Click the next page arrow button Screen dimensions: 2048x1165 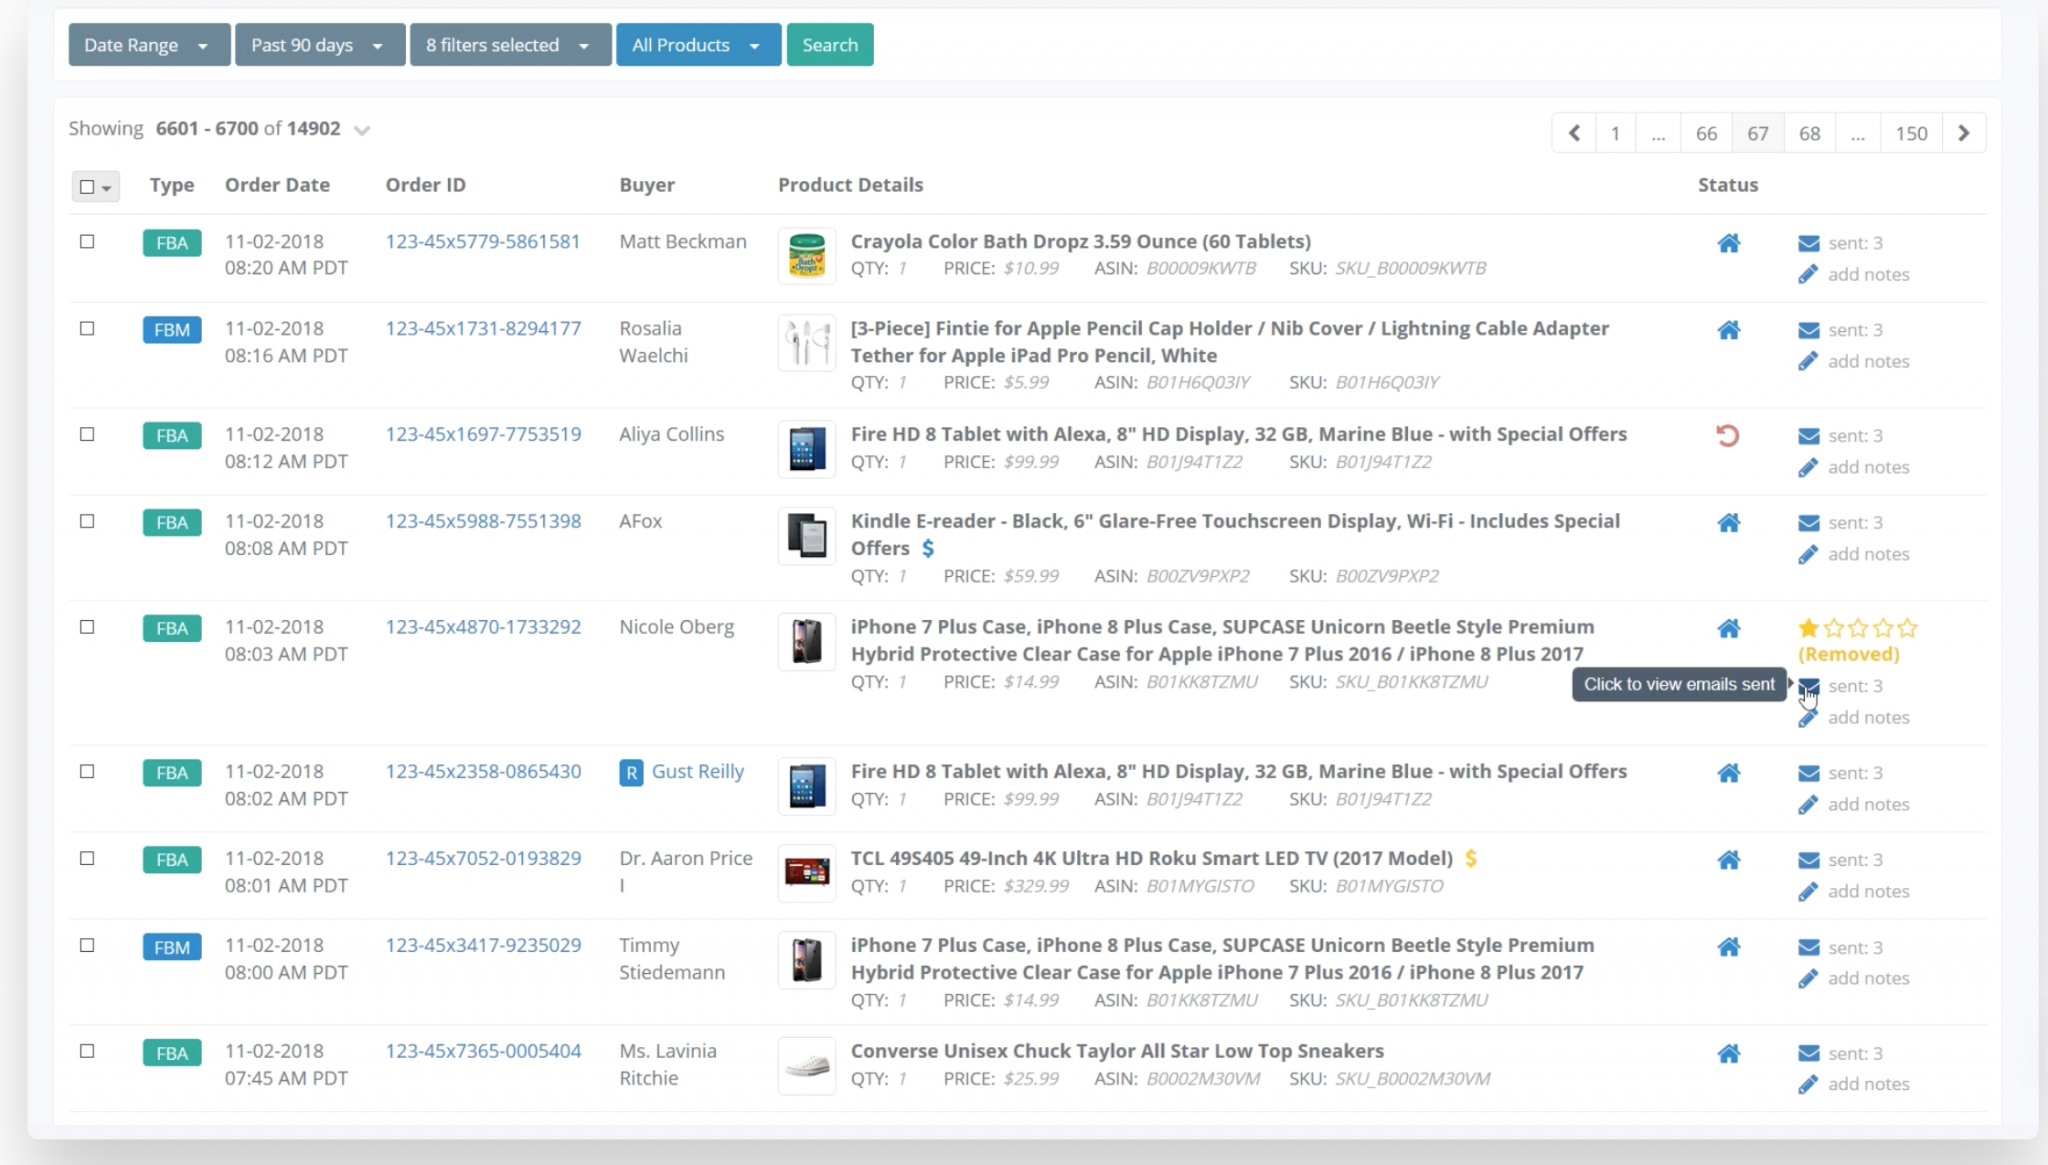(x=1964, y=132)
